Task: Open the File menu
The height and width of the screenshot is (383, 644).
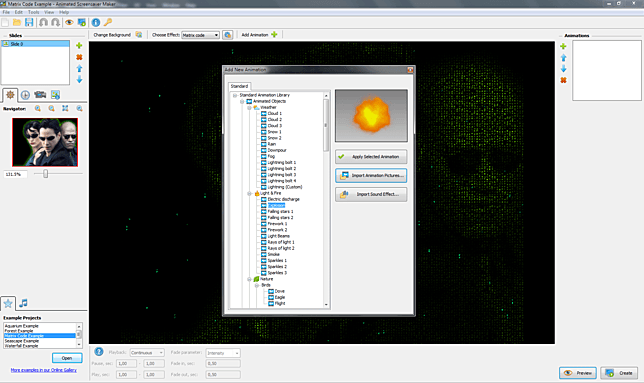Action: 6,12
